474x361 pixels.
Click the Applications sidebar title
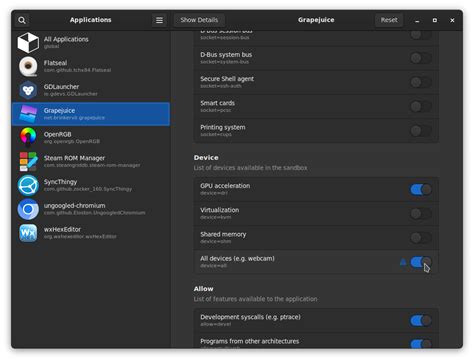tap(91, 20)
